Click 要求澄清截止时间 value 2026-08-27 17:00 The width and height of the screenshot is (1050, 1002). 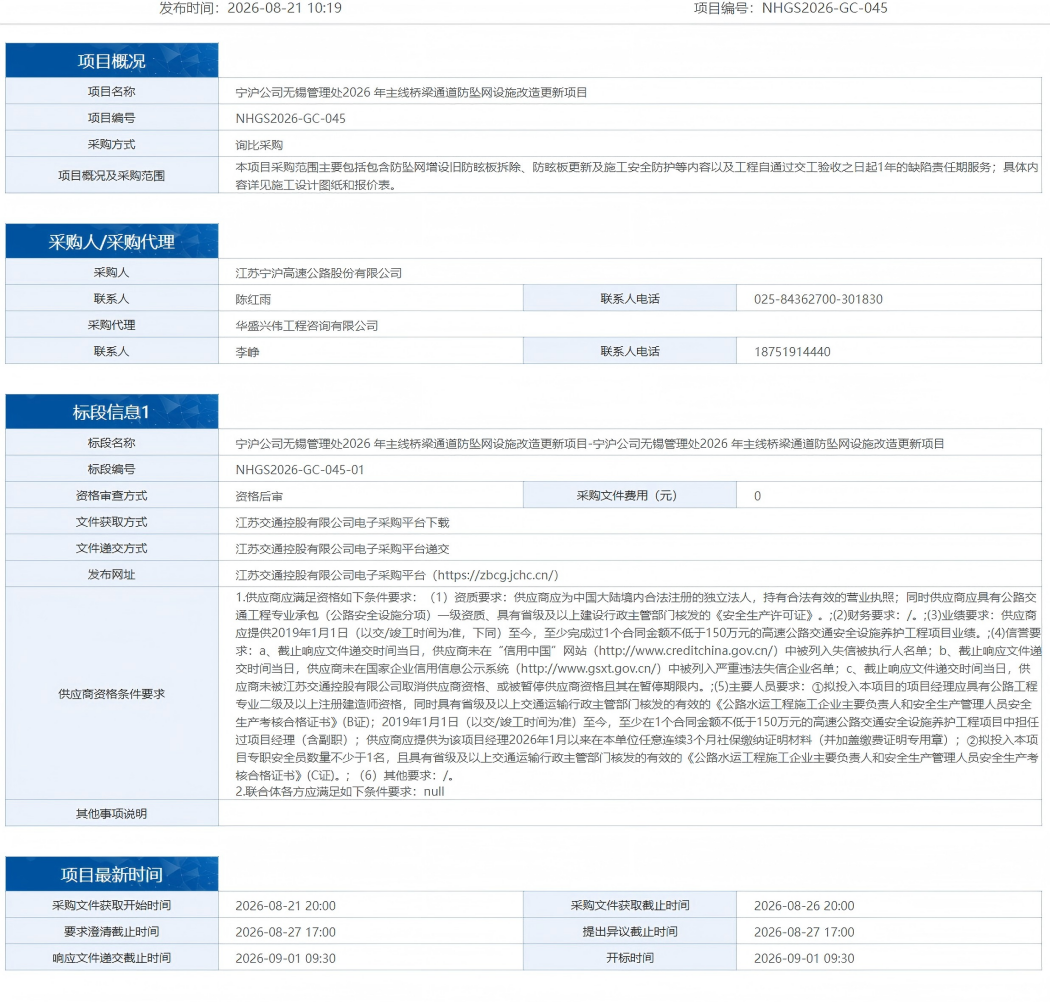point(285,932)
